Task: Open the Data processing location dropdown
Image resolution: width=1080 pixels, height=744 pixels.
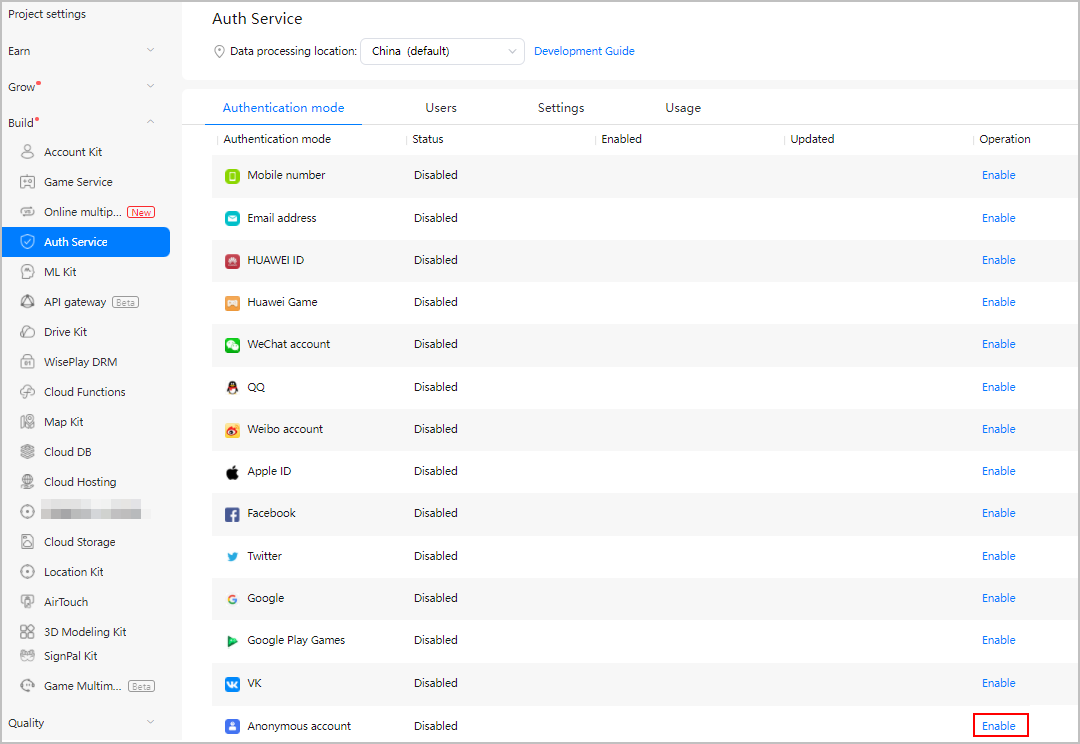Action: [442, 51]
